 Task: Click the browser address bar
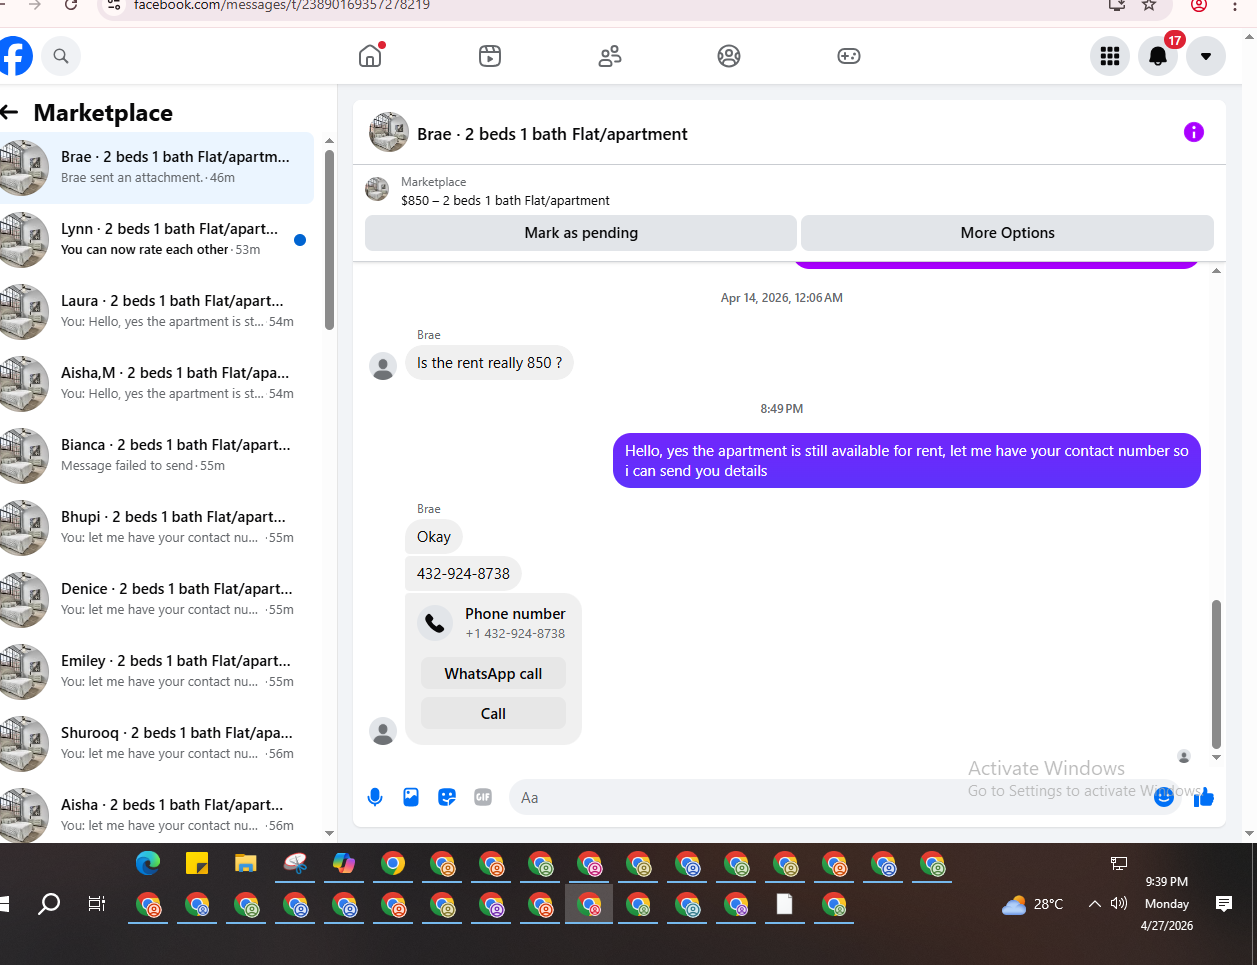point(600,6)
